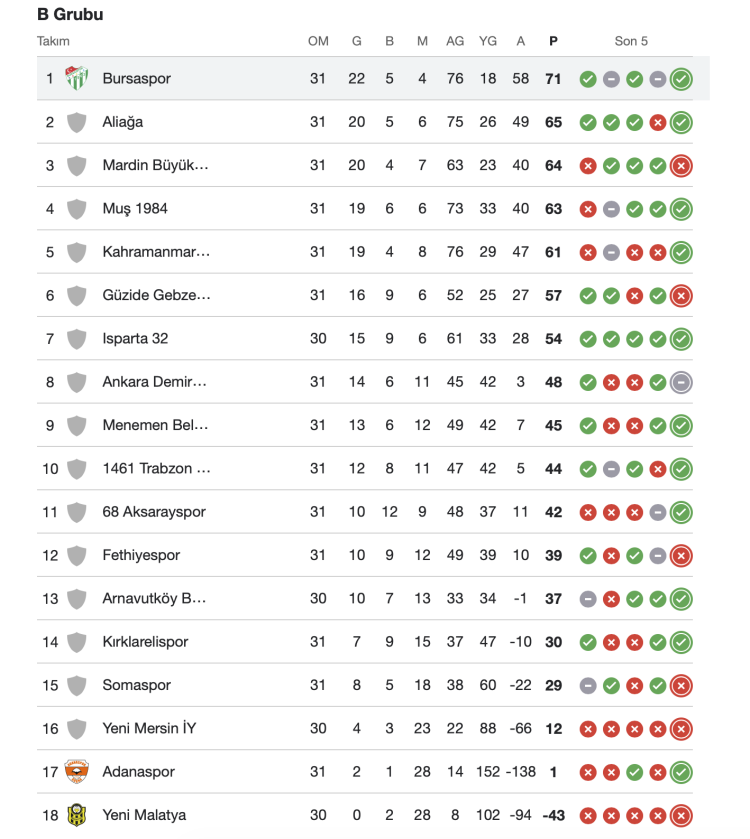Screen dimensions: 750x839
Task: Click the Adanaspor club crest icon
Action: [x=77, y=772]
